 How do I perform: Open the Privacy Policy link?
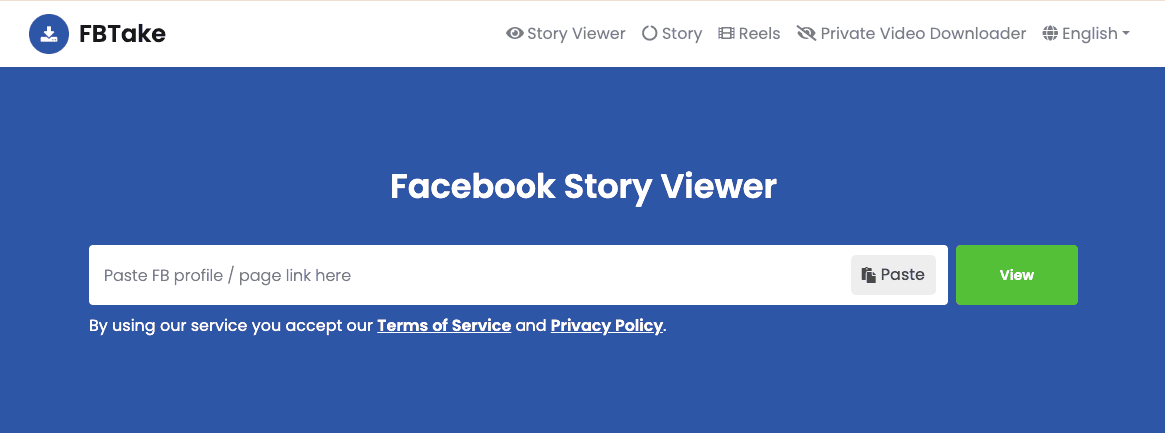click(607, 326)
